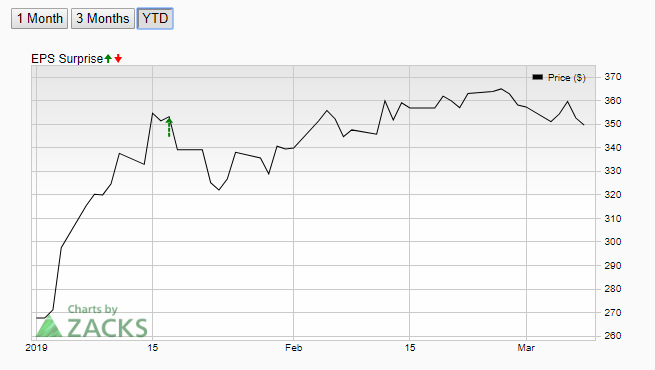Click the price line's highest peak in late February
The image size is (655, 370).
[501, 89]
